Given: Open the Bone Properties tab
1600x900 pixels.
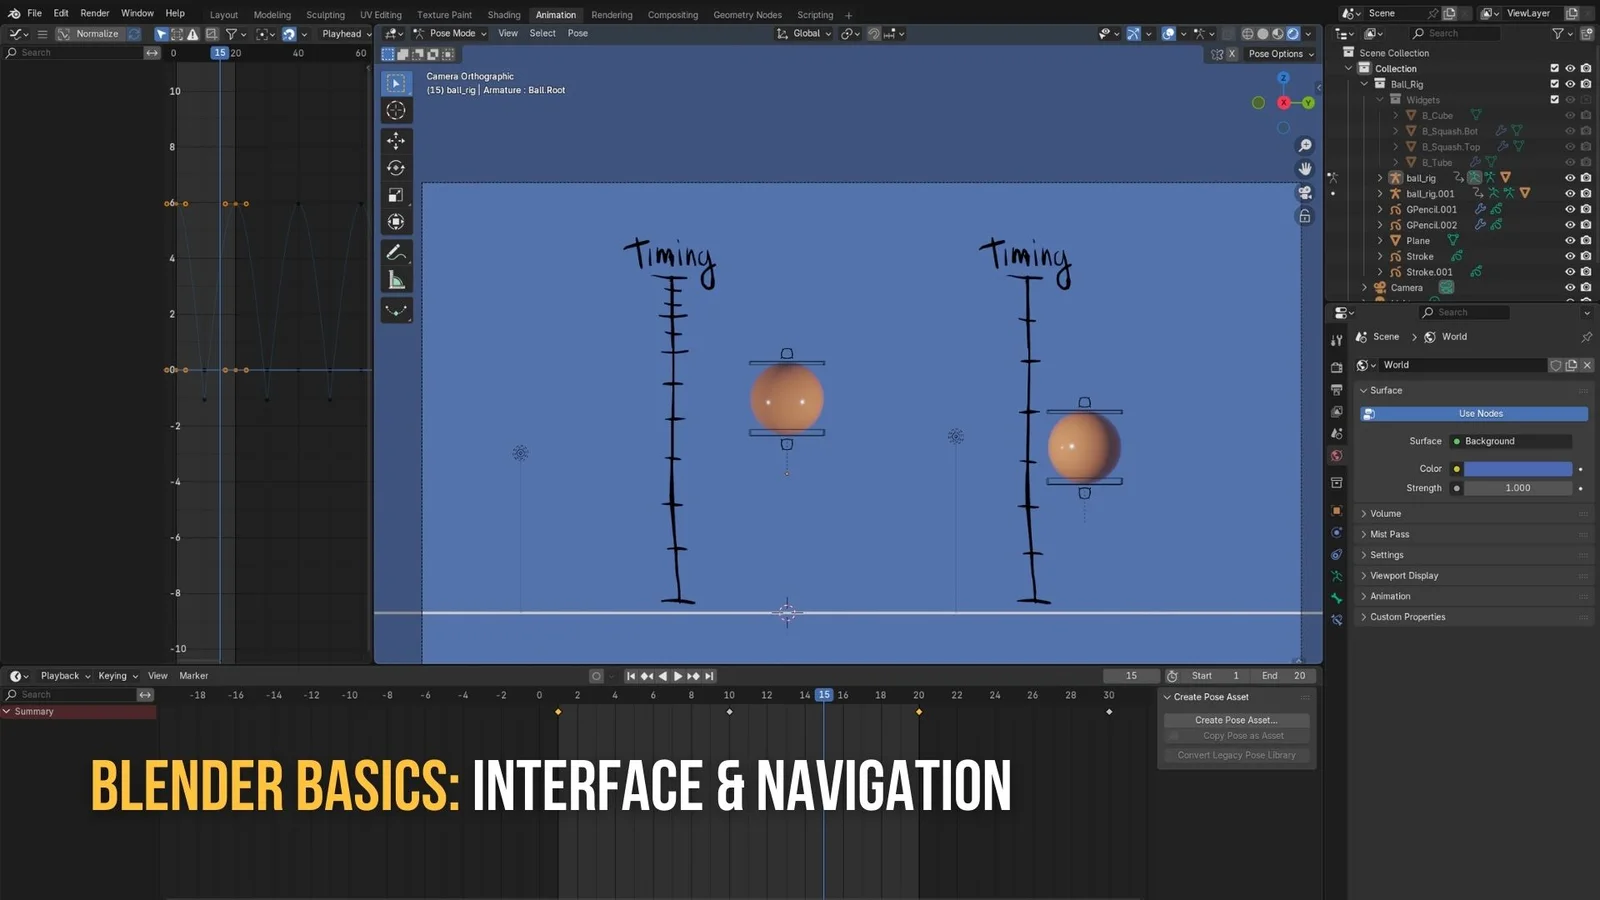Looking at the screenshot, I should pos(1337,599).
